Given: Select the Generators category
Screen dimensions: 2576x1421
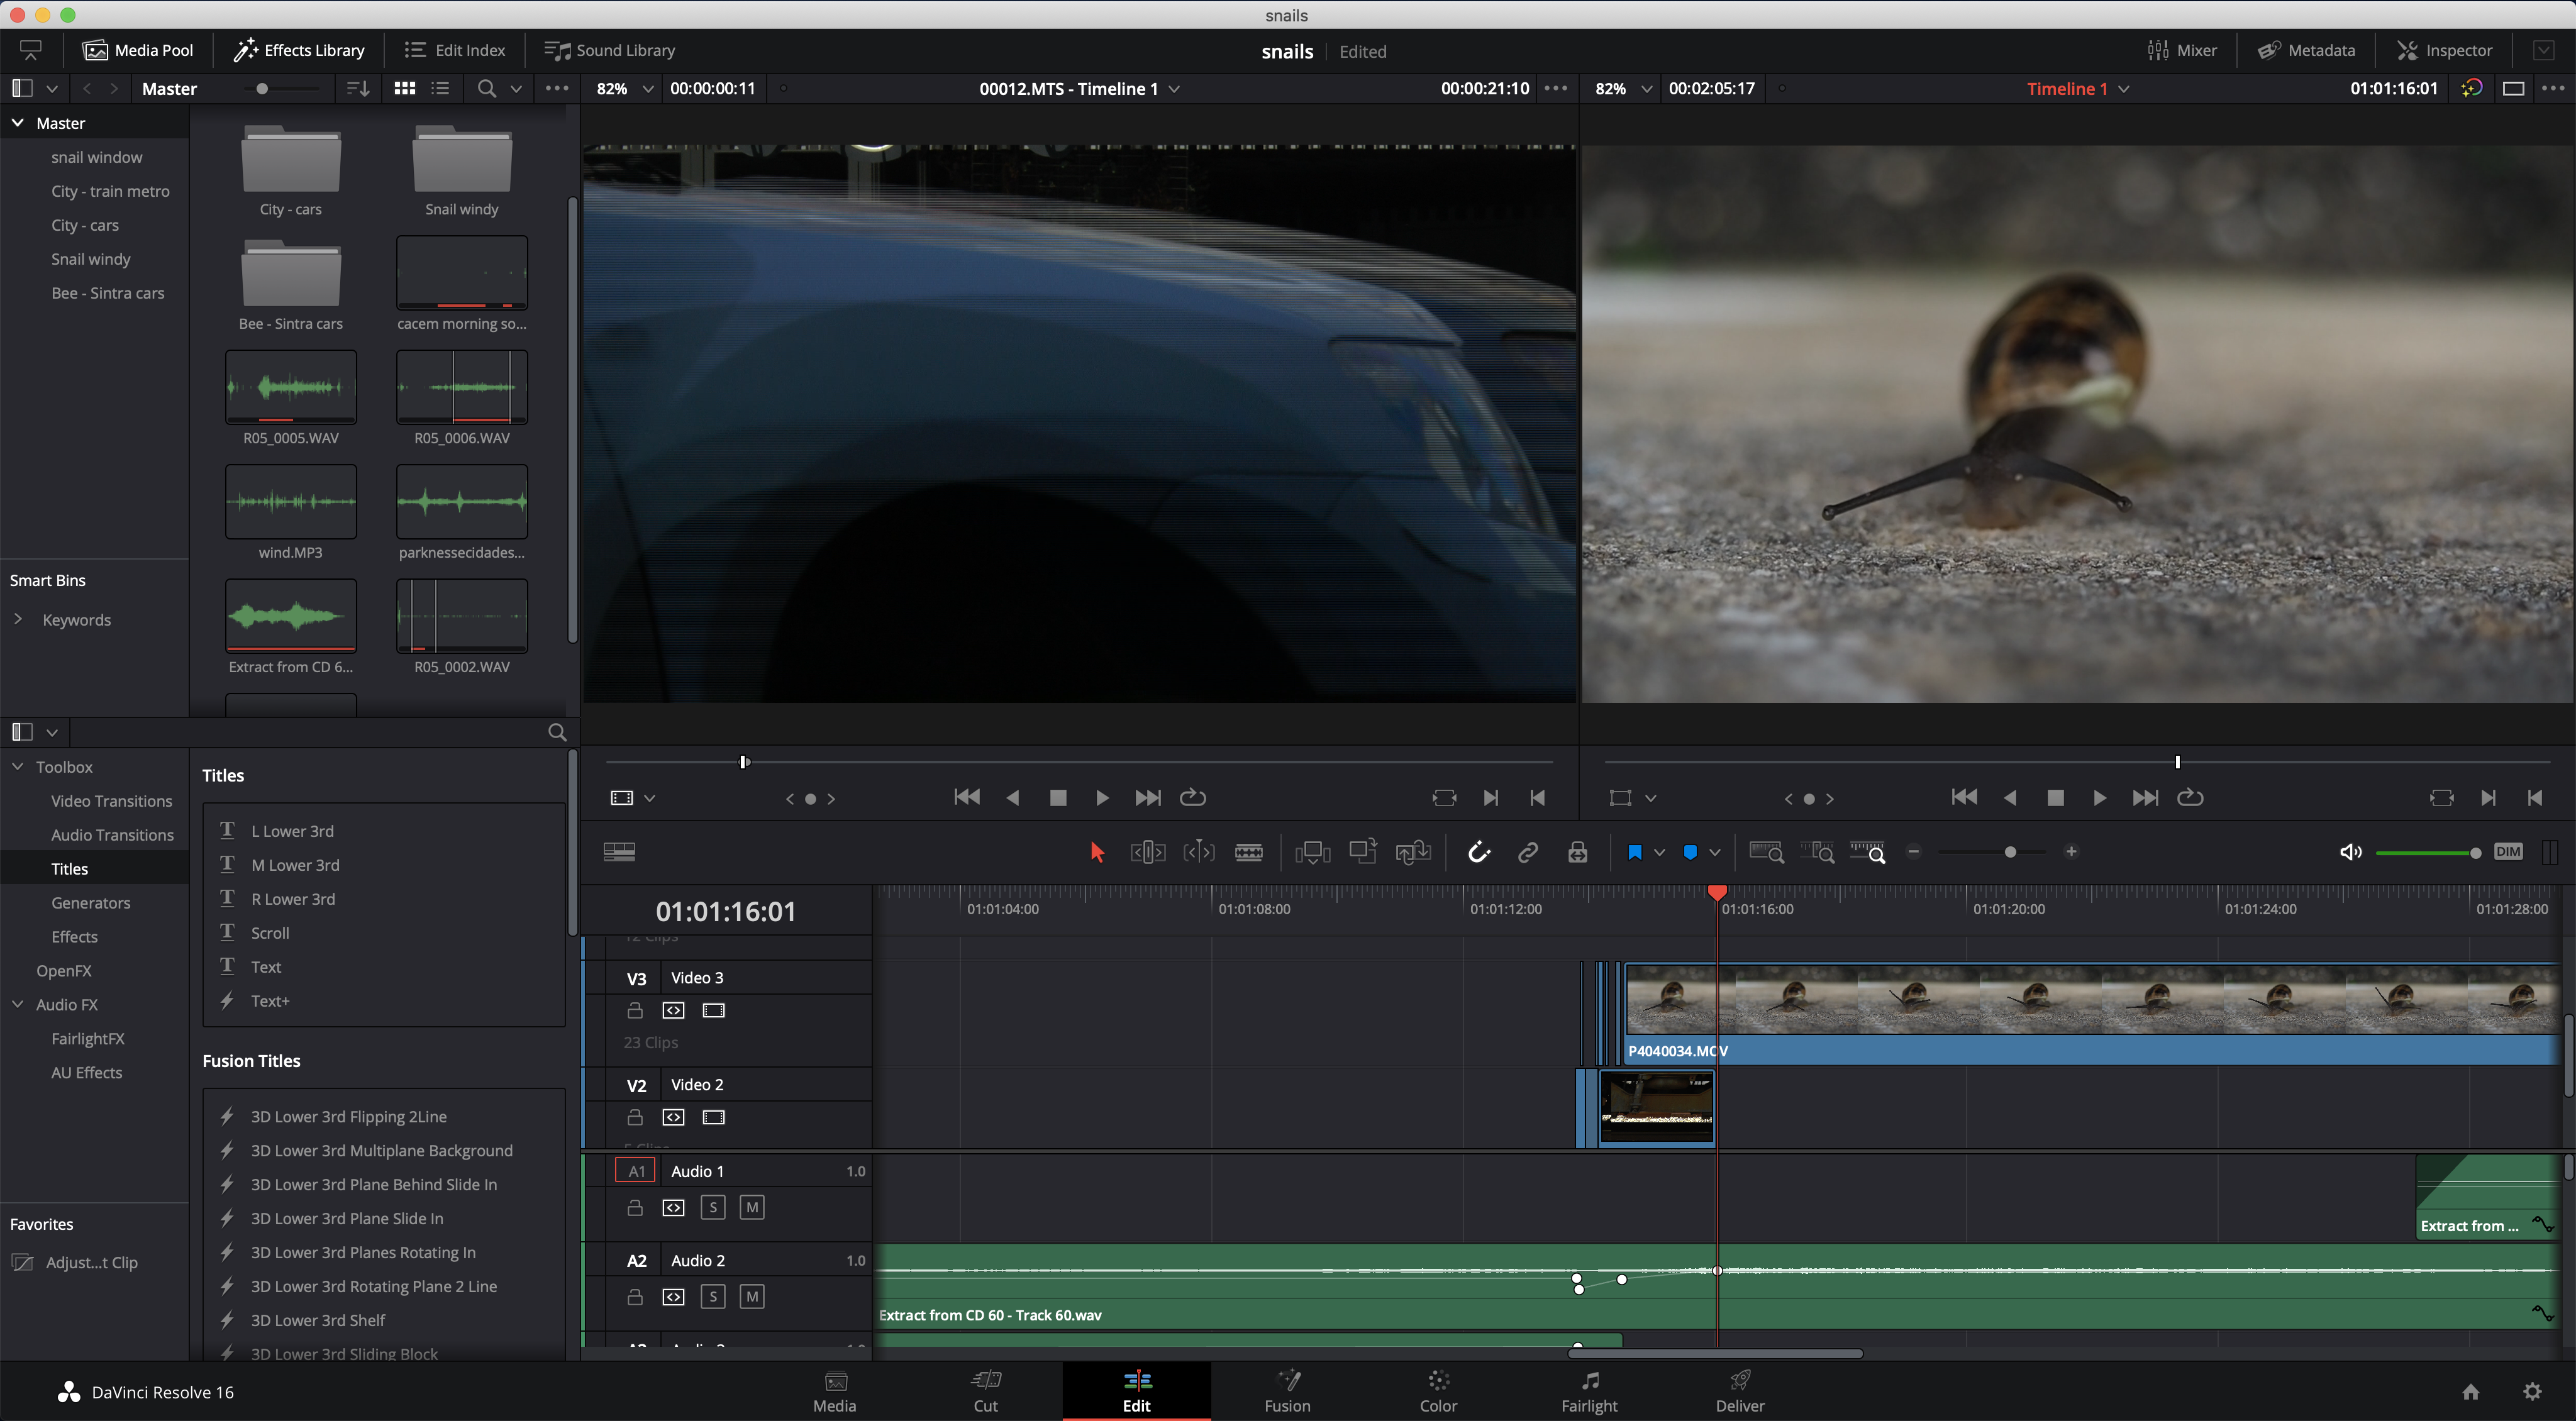Looking at the screenshot, I should point(91,902).
